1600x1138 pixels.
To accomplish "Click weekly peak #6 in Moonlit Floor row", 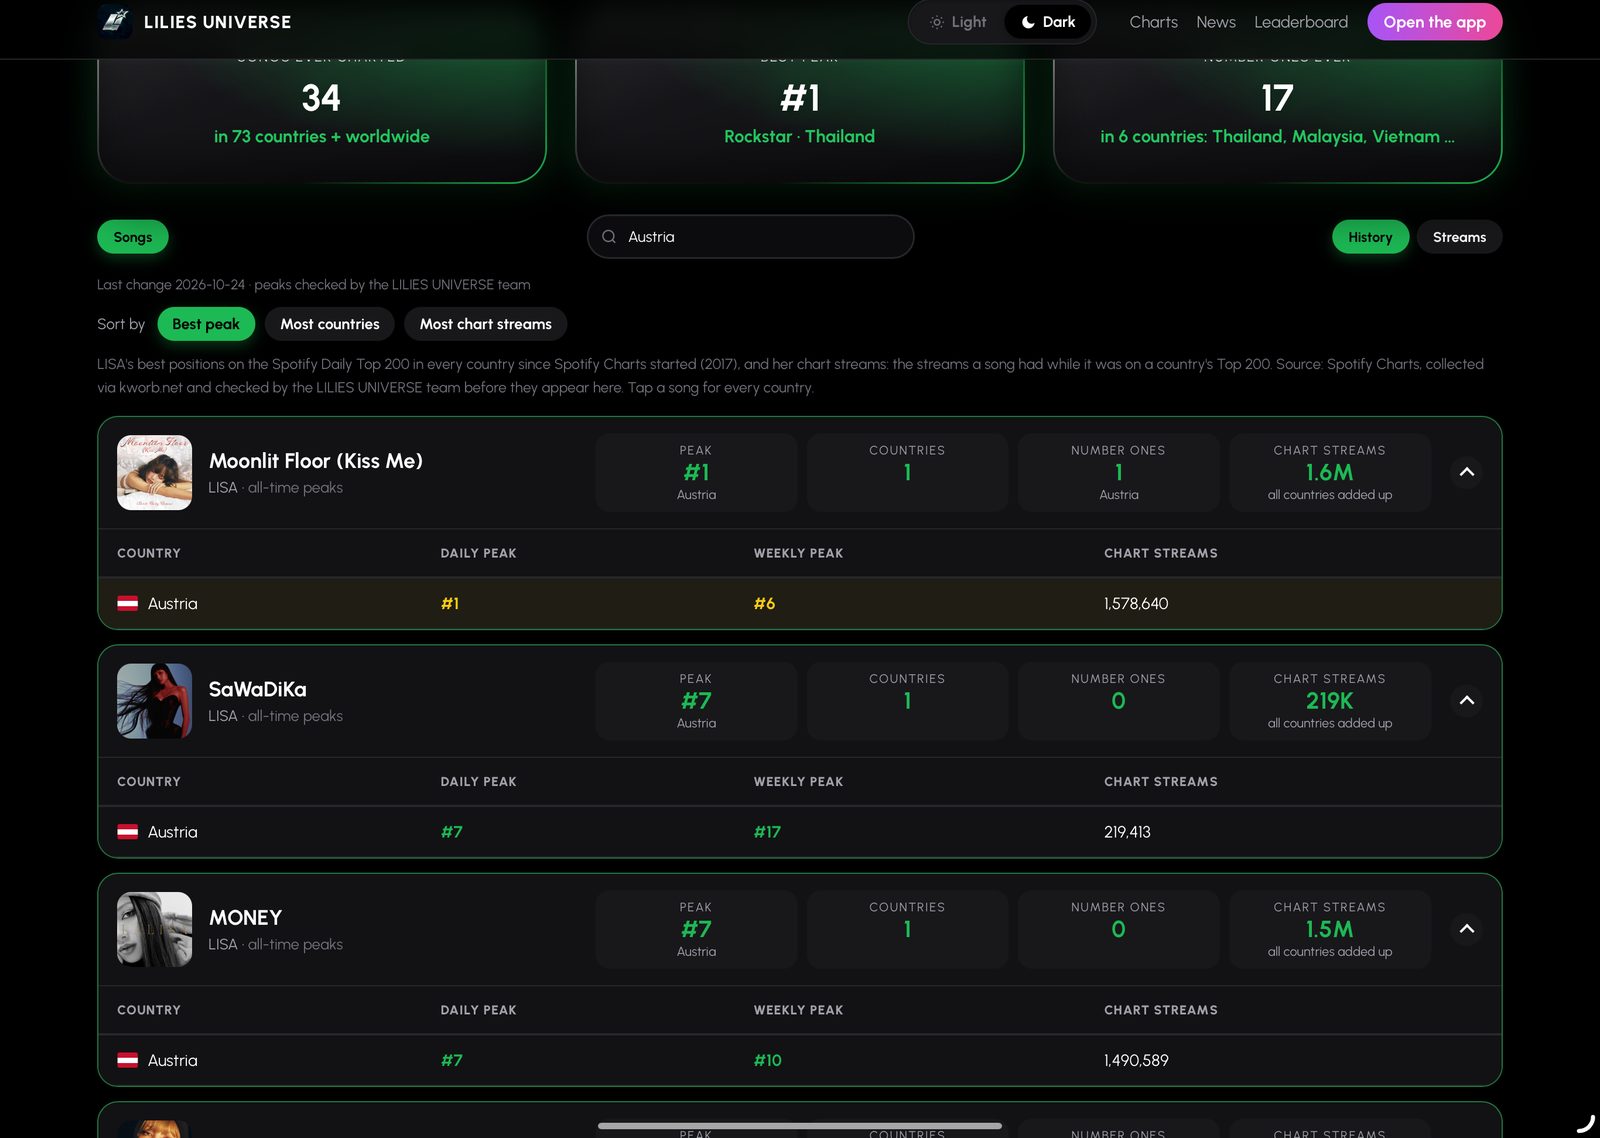I will click(764, 604).
